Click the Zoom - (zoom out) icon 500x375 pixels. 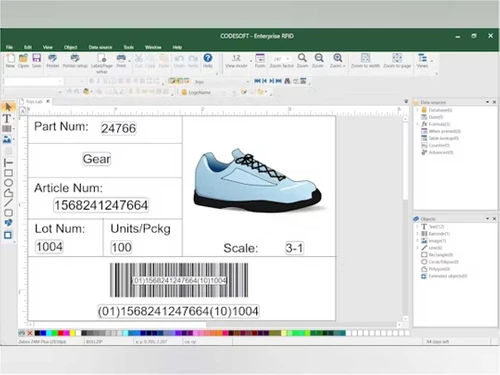[319, 58]
